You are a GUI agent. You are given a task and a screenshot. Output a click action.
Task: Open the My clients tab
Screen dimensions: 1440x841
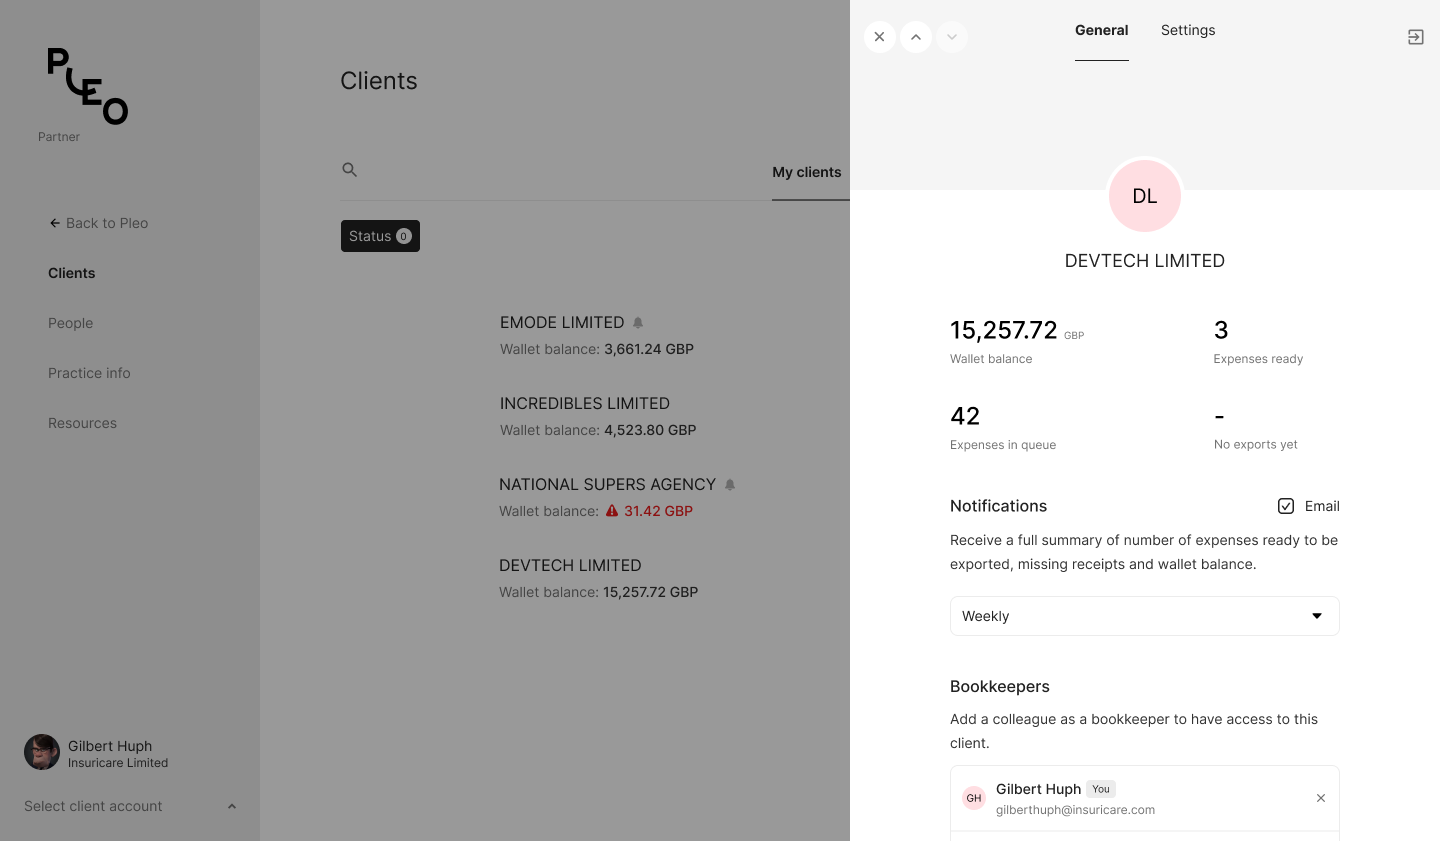coord(806,172)
